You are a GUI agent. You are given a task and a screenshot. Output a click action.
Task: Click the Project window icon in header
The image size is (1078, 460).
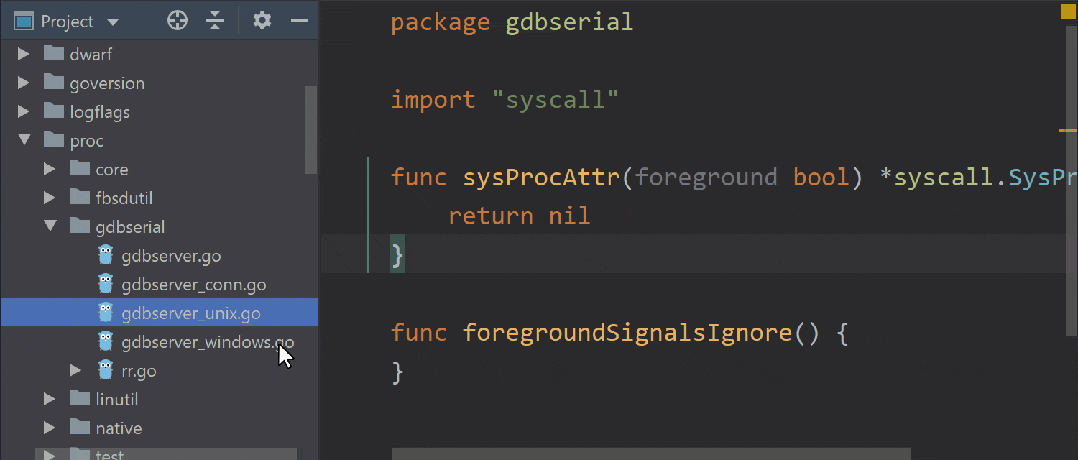tap(24, 21)
